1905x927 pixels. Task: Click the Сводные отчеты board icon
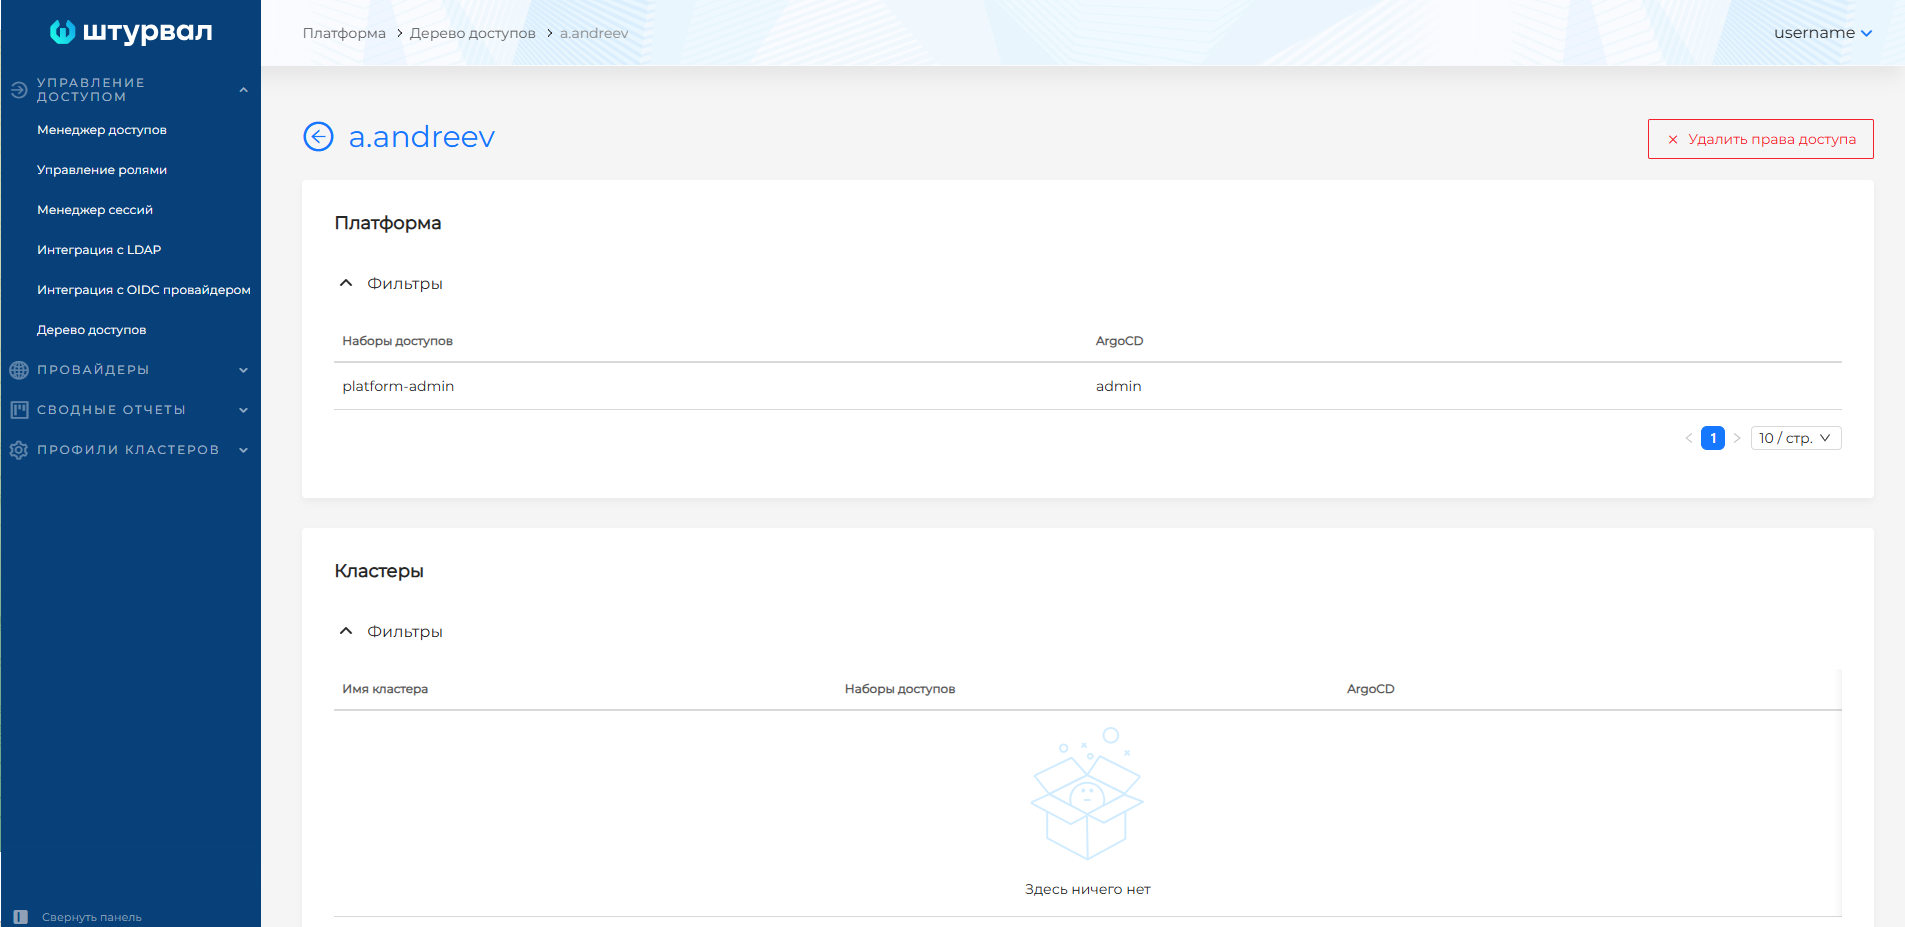click(19, 410)
